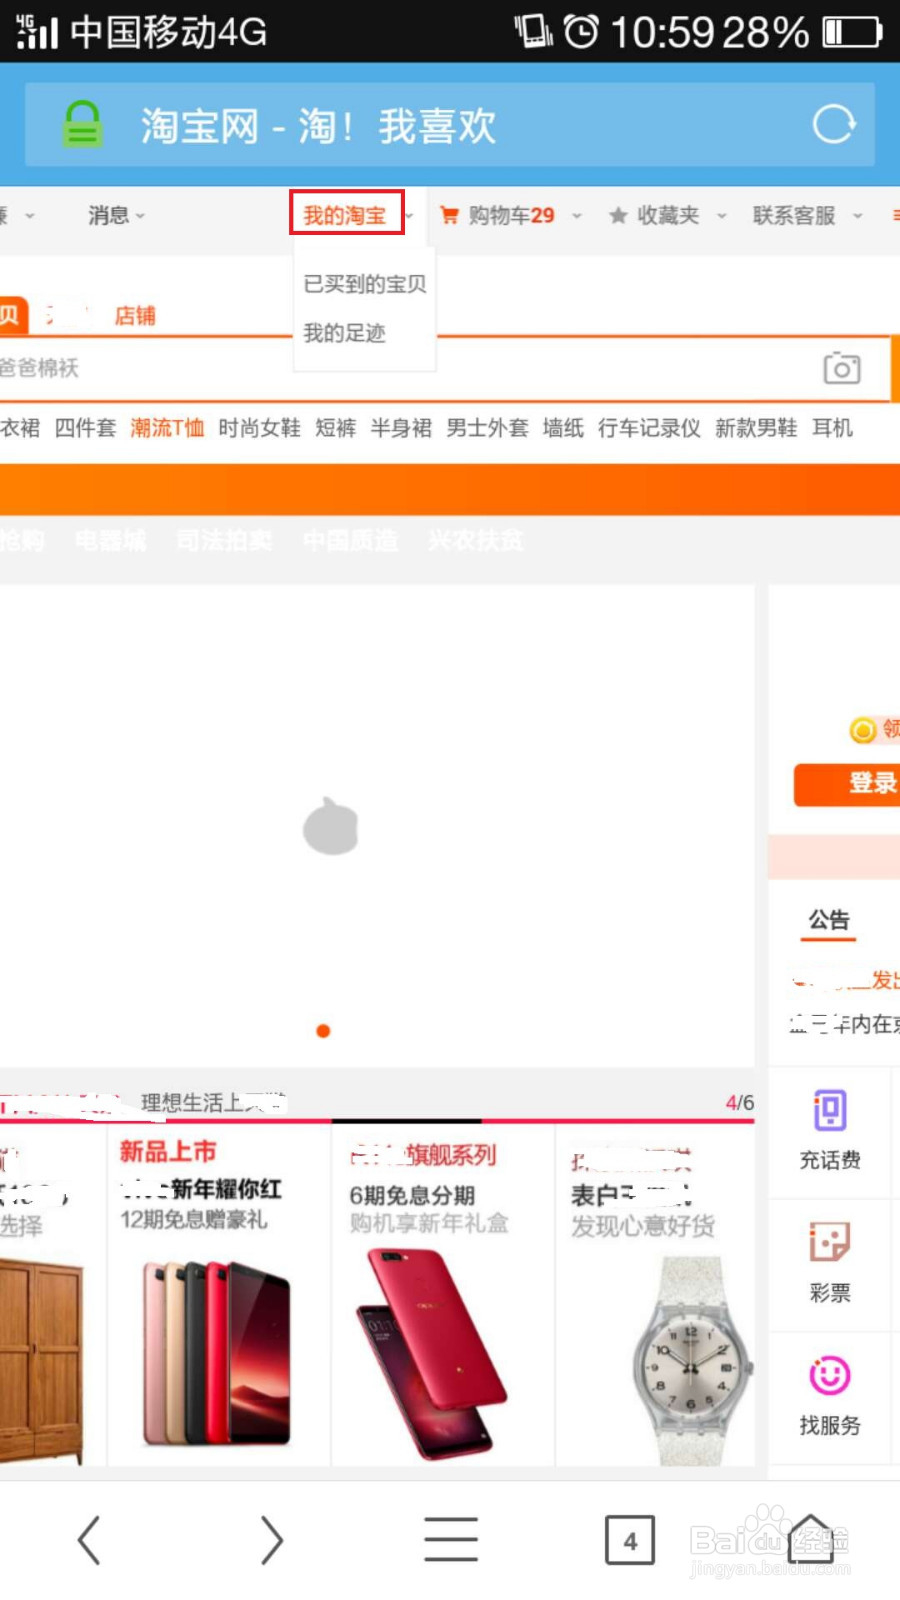Image resolution: width=900 pixels, height=1600 pixels.
Task: Click the star favorites icon
Action: [618, 215]
